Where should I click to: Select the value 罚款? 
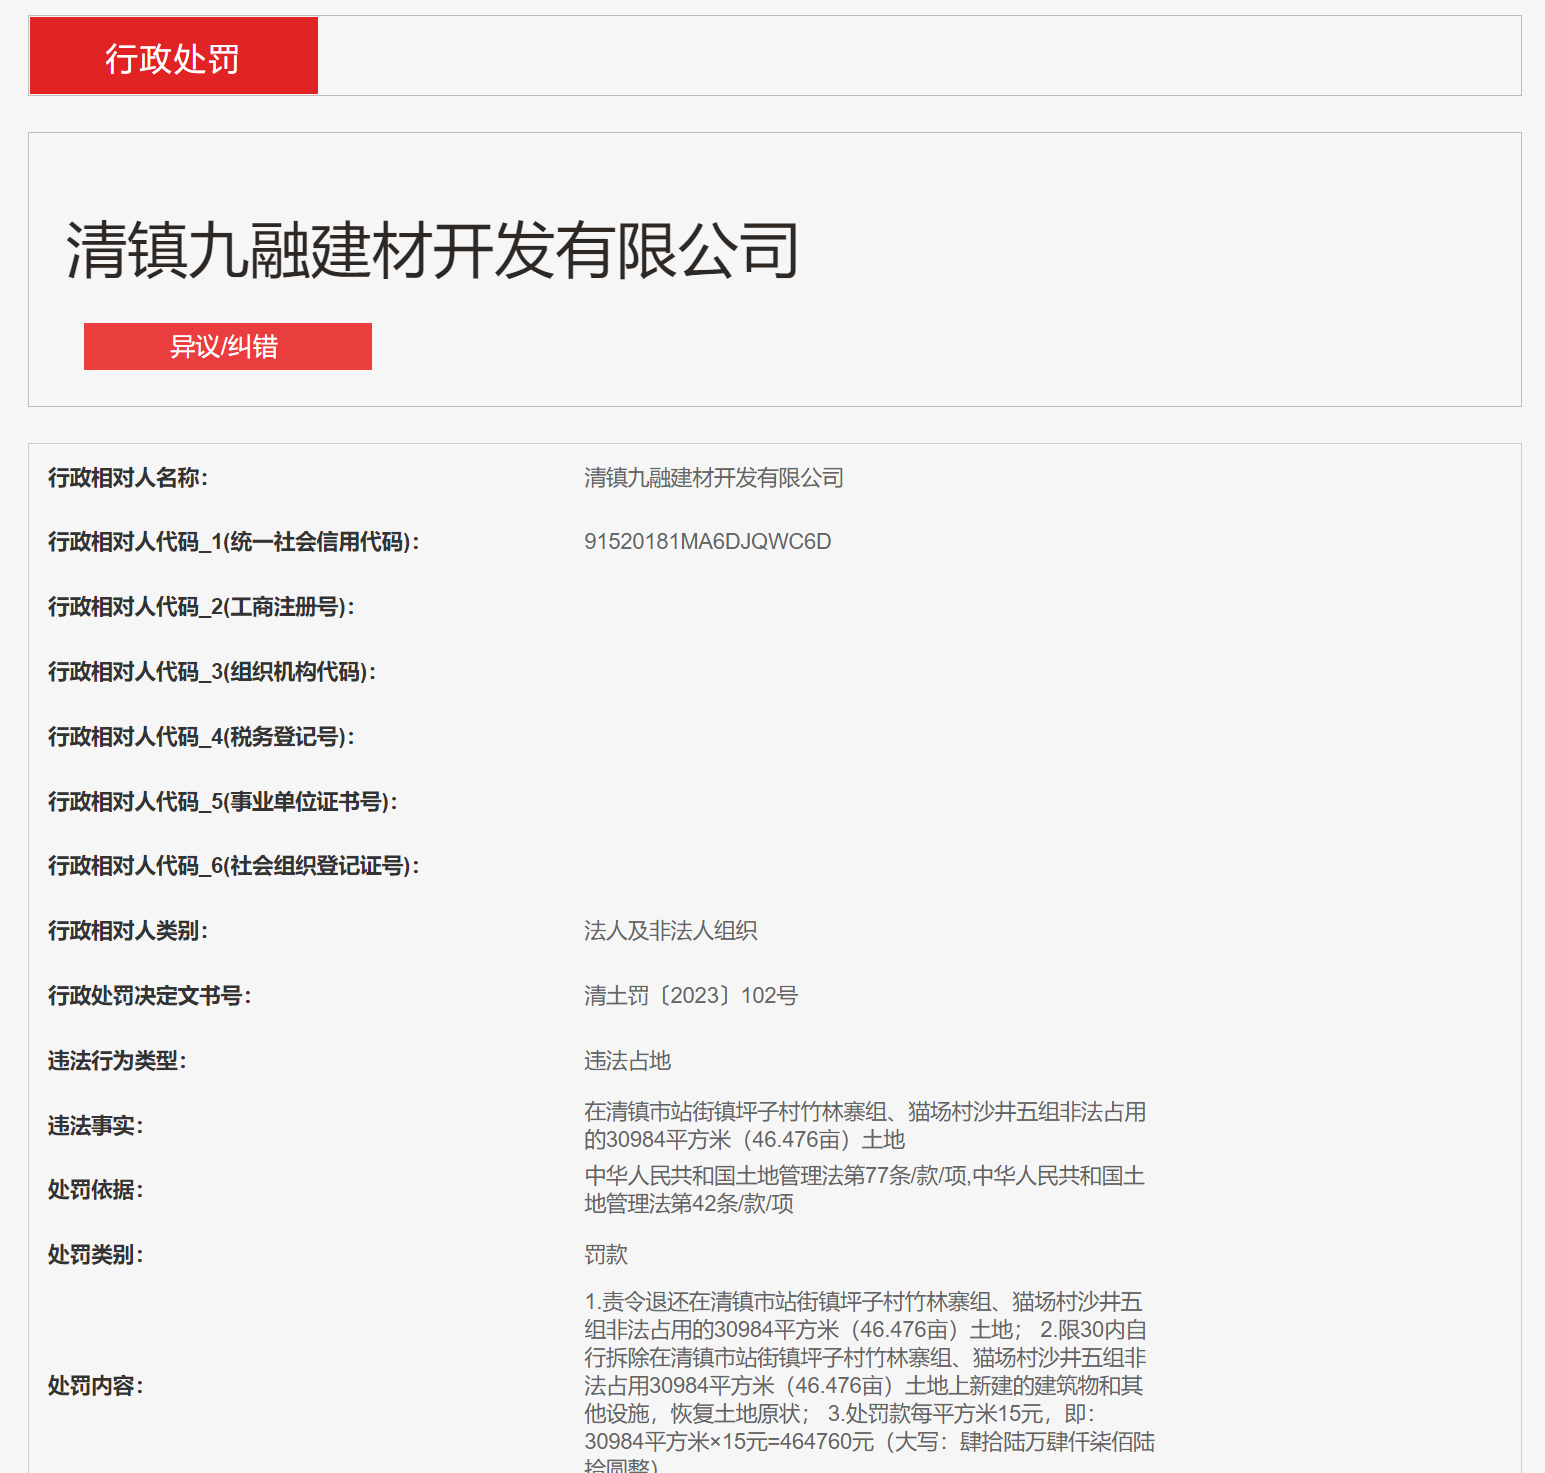coord(606,1255)
